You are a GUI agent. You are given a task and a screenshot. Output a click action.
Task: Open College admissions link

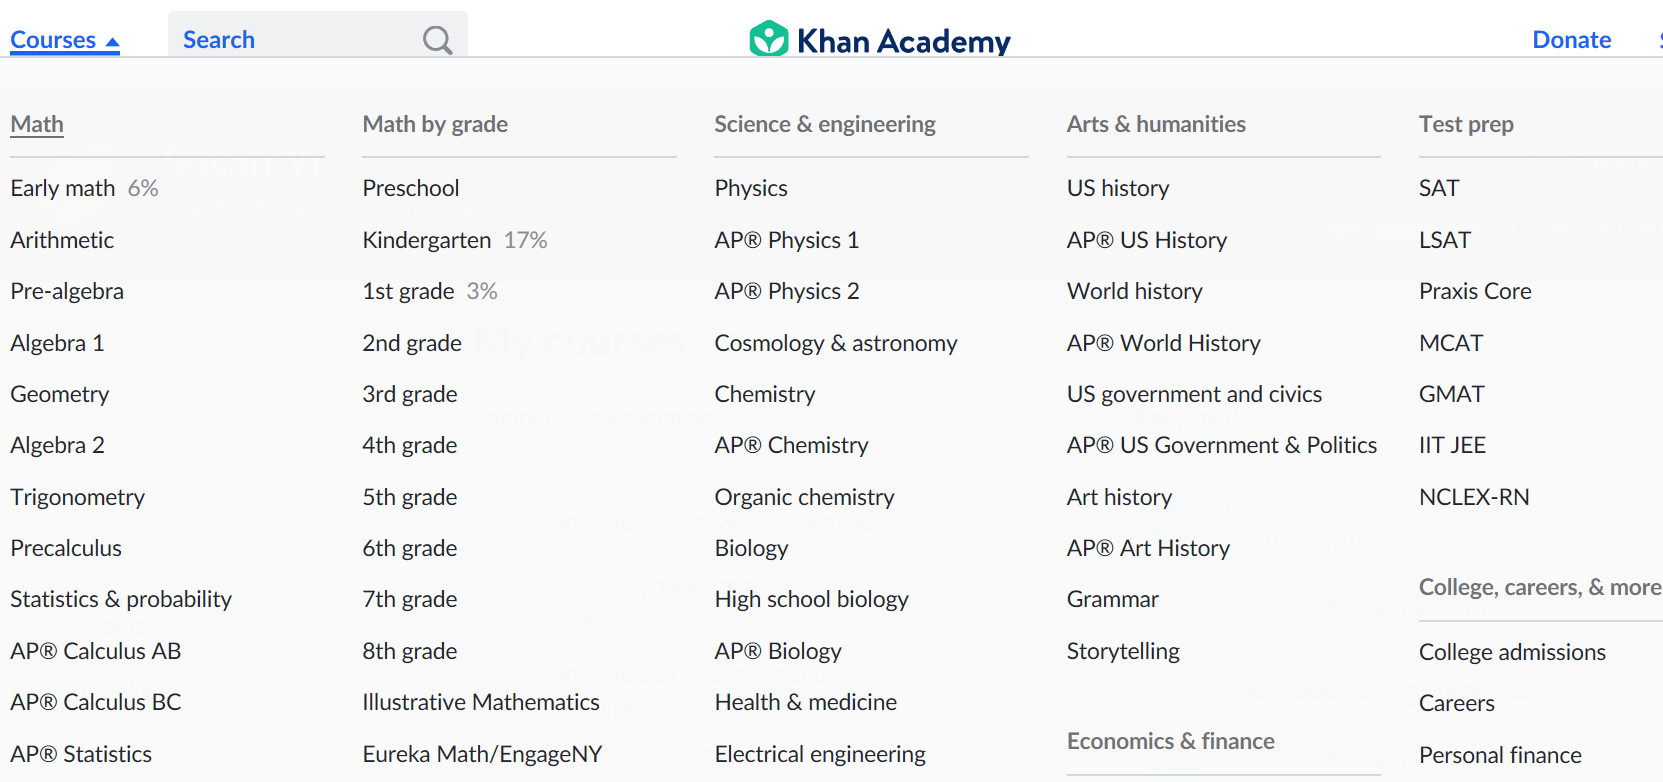tap(1511, 652)
